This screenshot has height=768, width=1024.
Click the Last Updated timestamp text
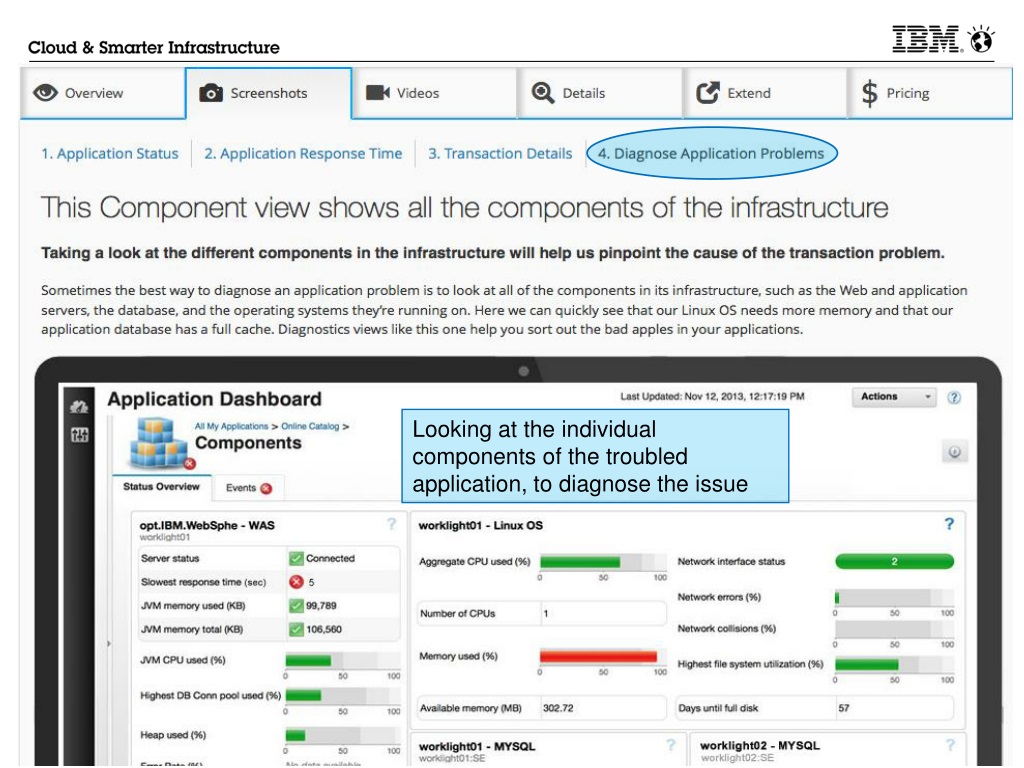(x=712, y=396)
